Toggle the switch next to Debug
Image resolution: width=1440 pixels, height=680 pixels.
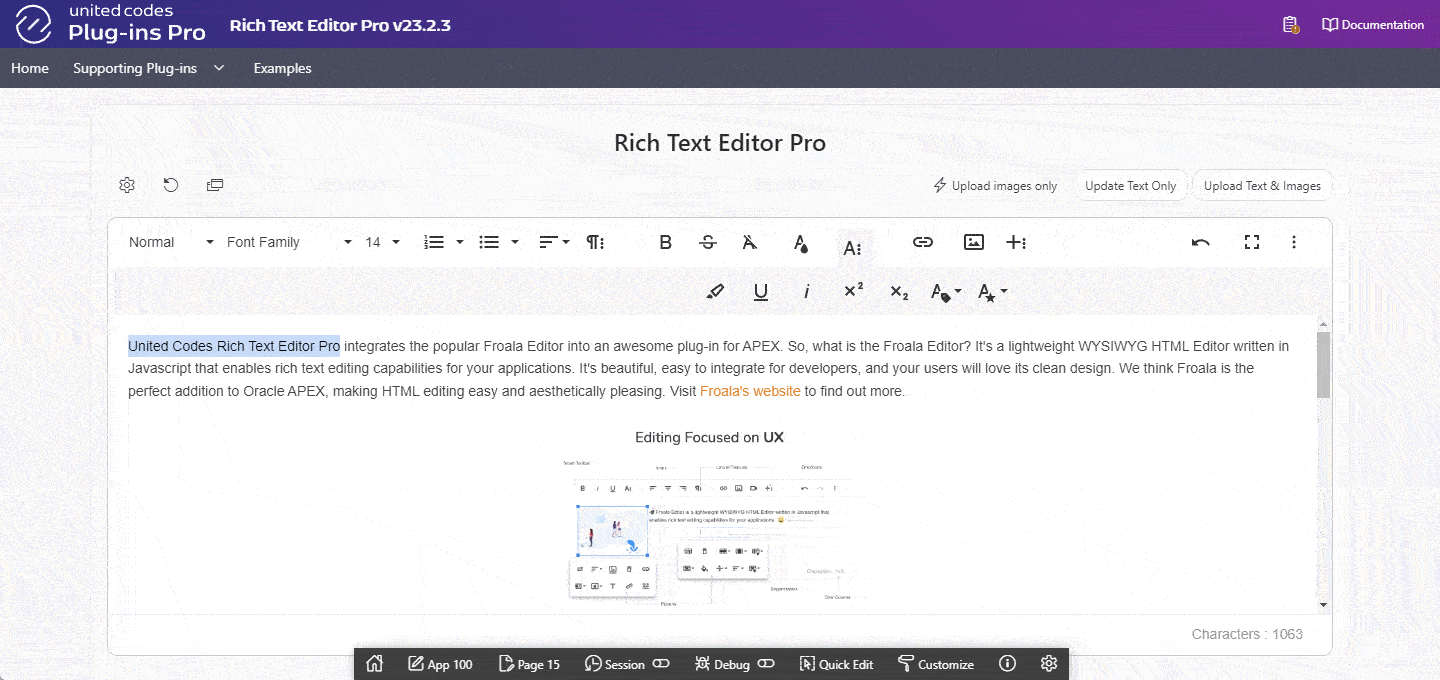[x=766, y=664]
